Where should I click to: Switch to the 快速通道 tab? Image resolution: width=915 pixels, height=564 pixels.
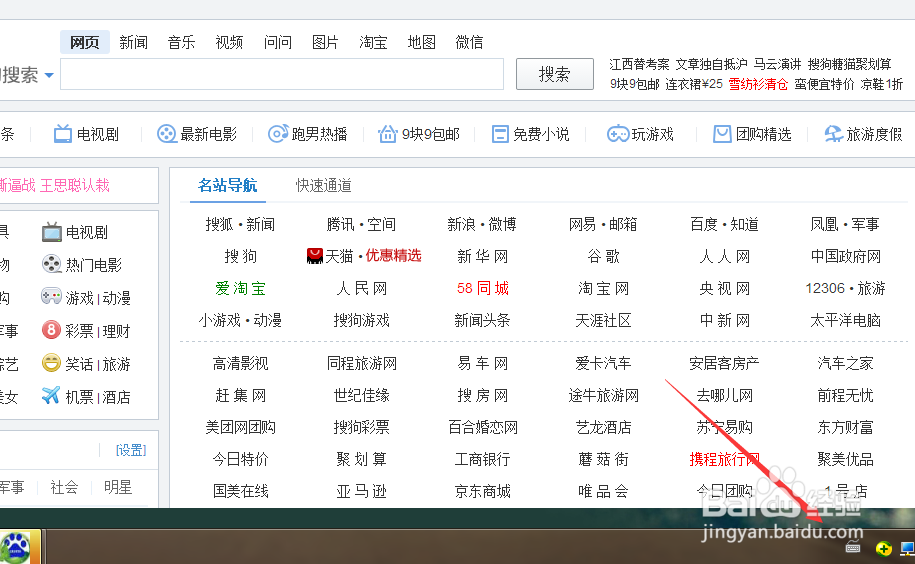tap(323, 185)
